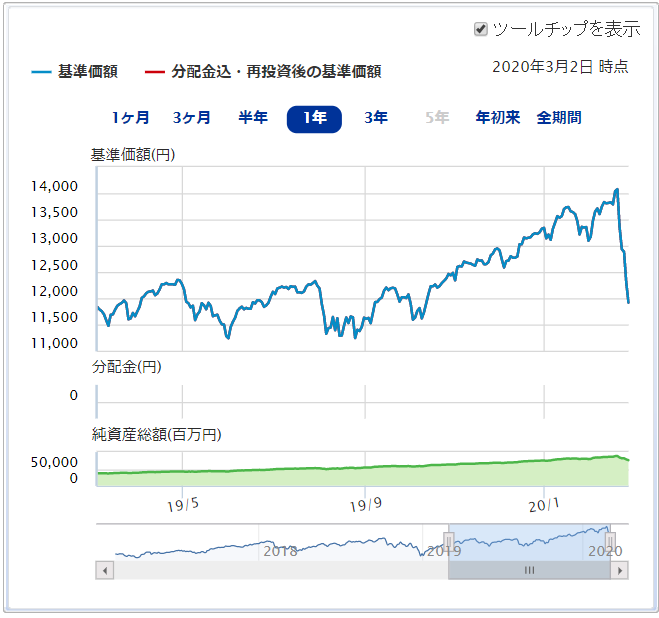Click the 11,000 y-axis value
This screenshot has width=659, height=618.
pos(55,343)
